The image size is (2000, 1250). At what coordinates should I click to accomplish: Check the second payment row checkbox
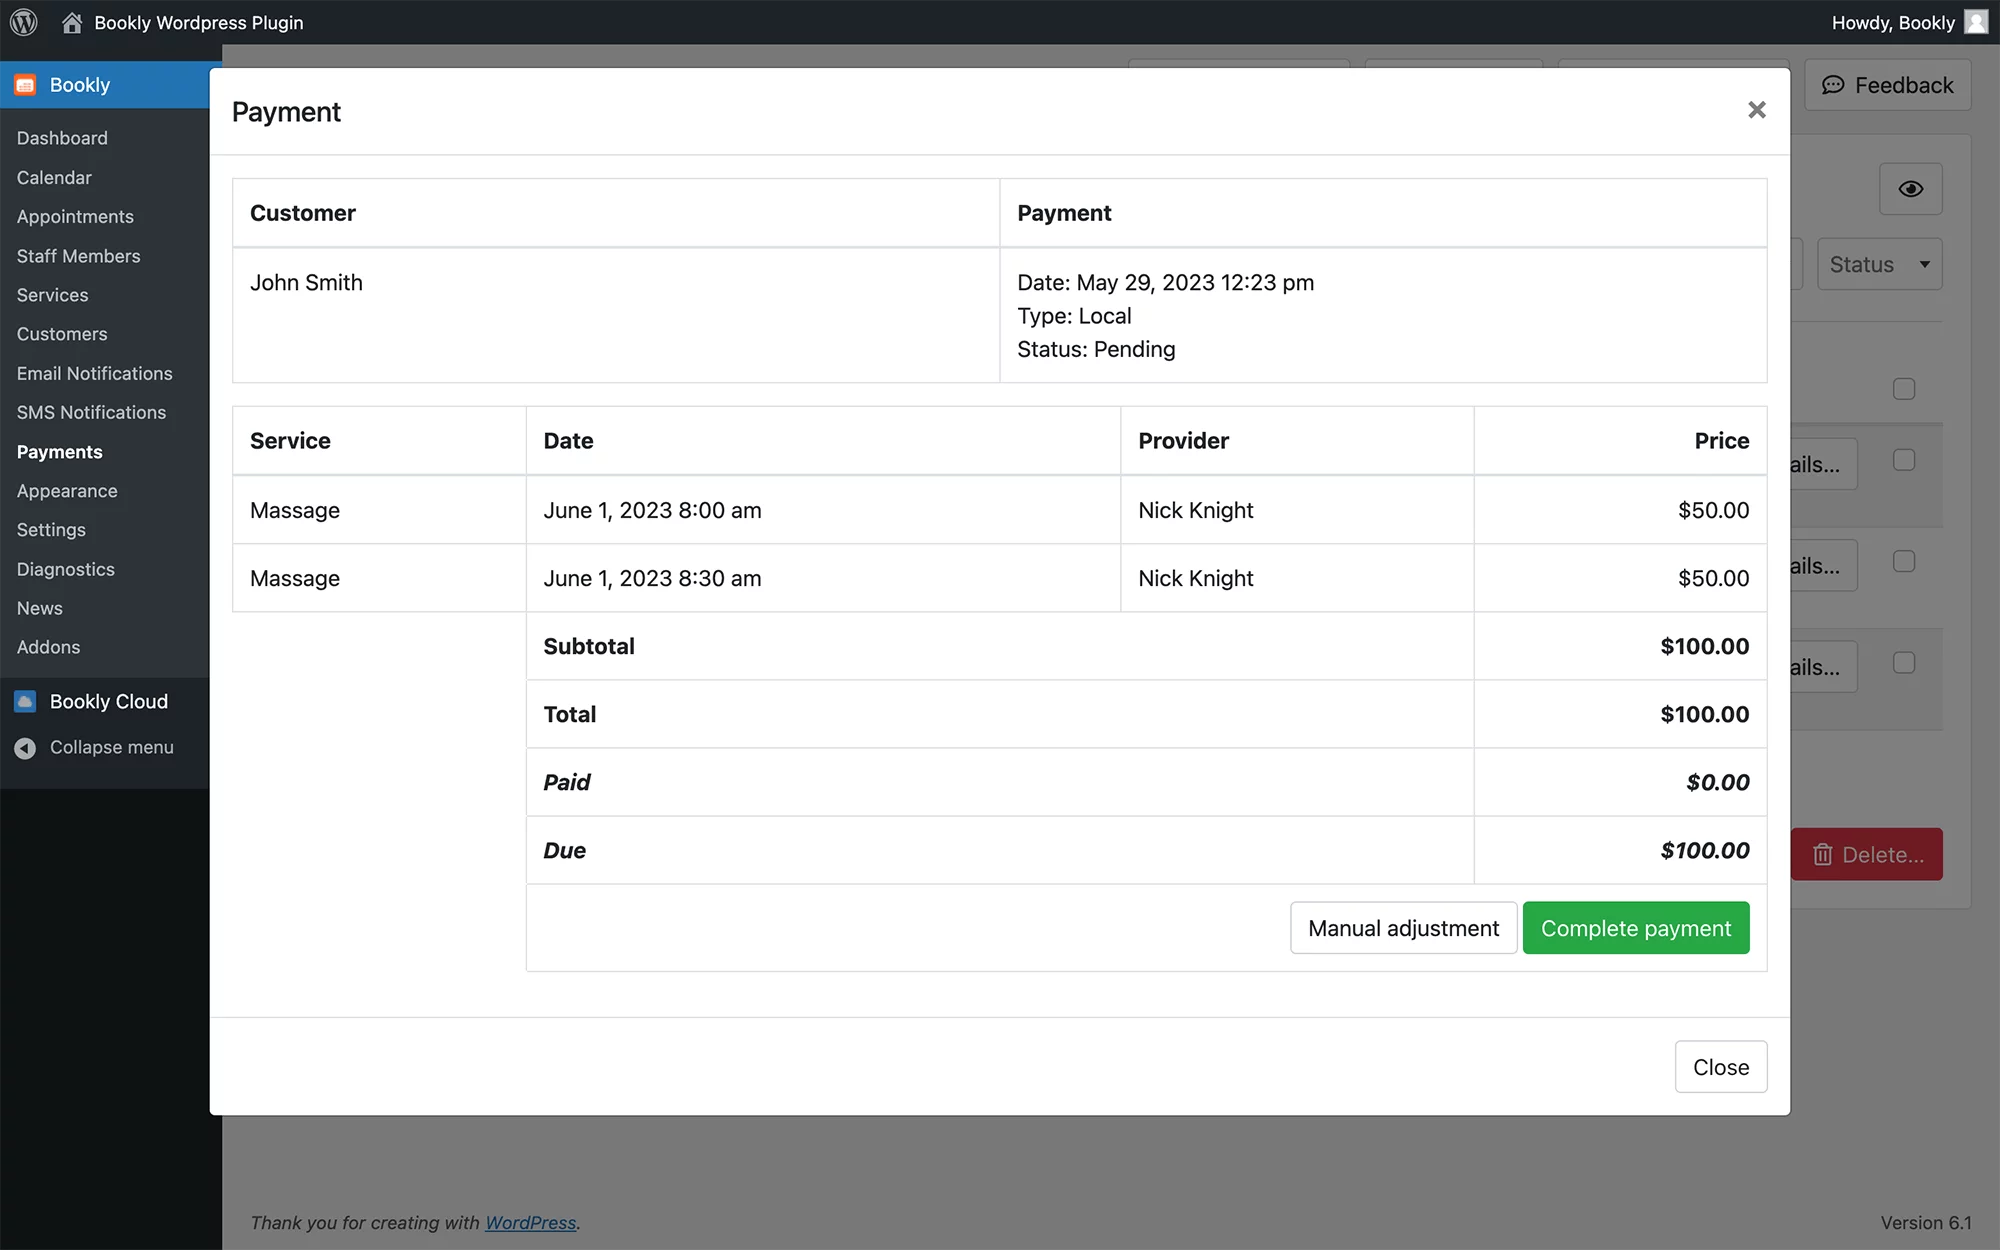point(1904,562)
